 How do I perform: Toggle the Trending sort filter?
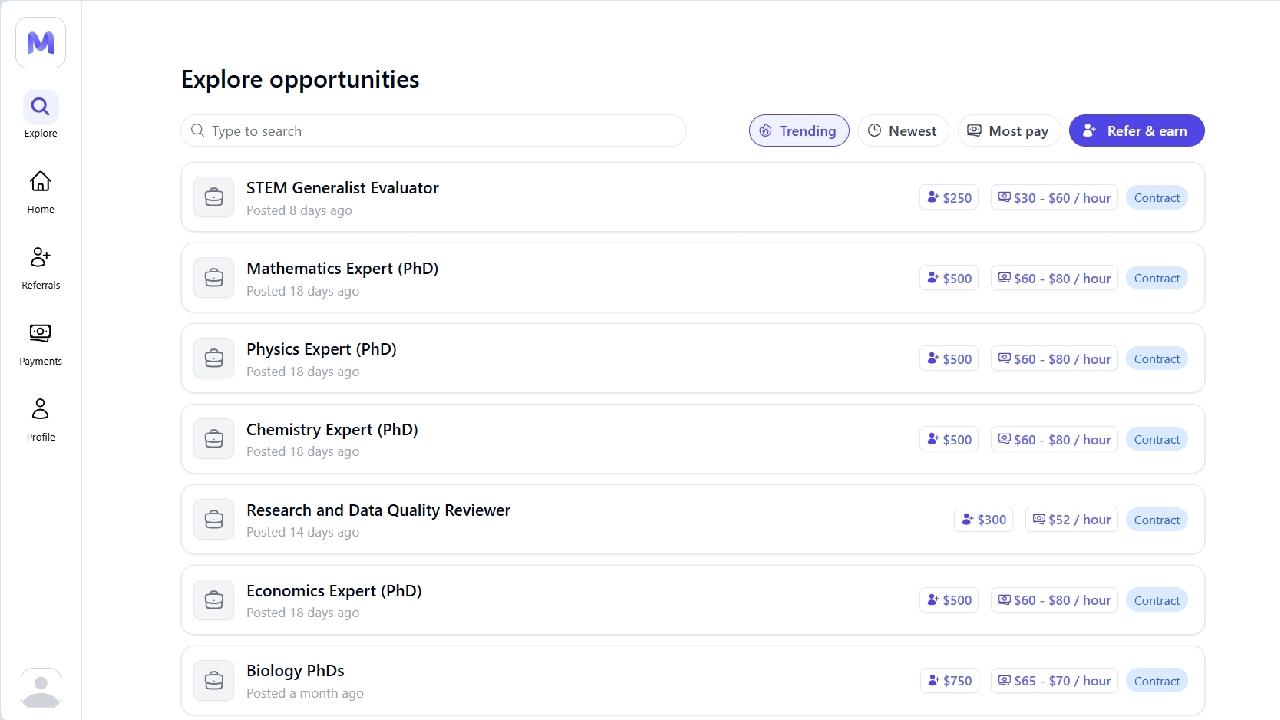click(798, 131)
